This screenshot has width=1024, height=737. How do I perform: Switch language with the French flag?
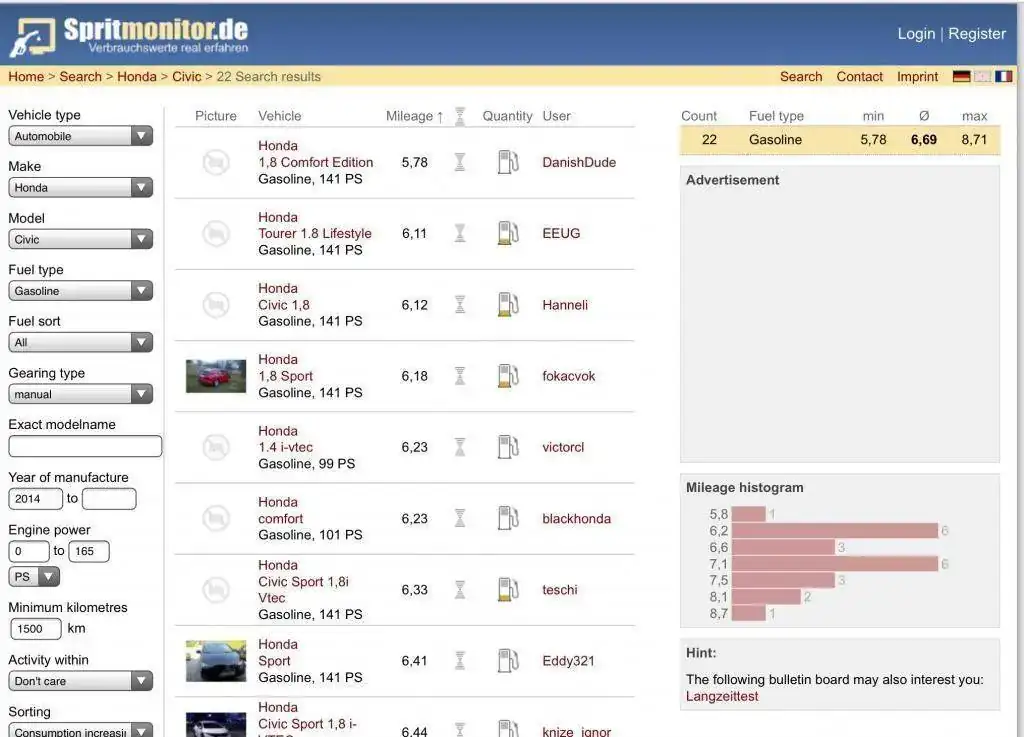pos(1003,77)
